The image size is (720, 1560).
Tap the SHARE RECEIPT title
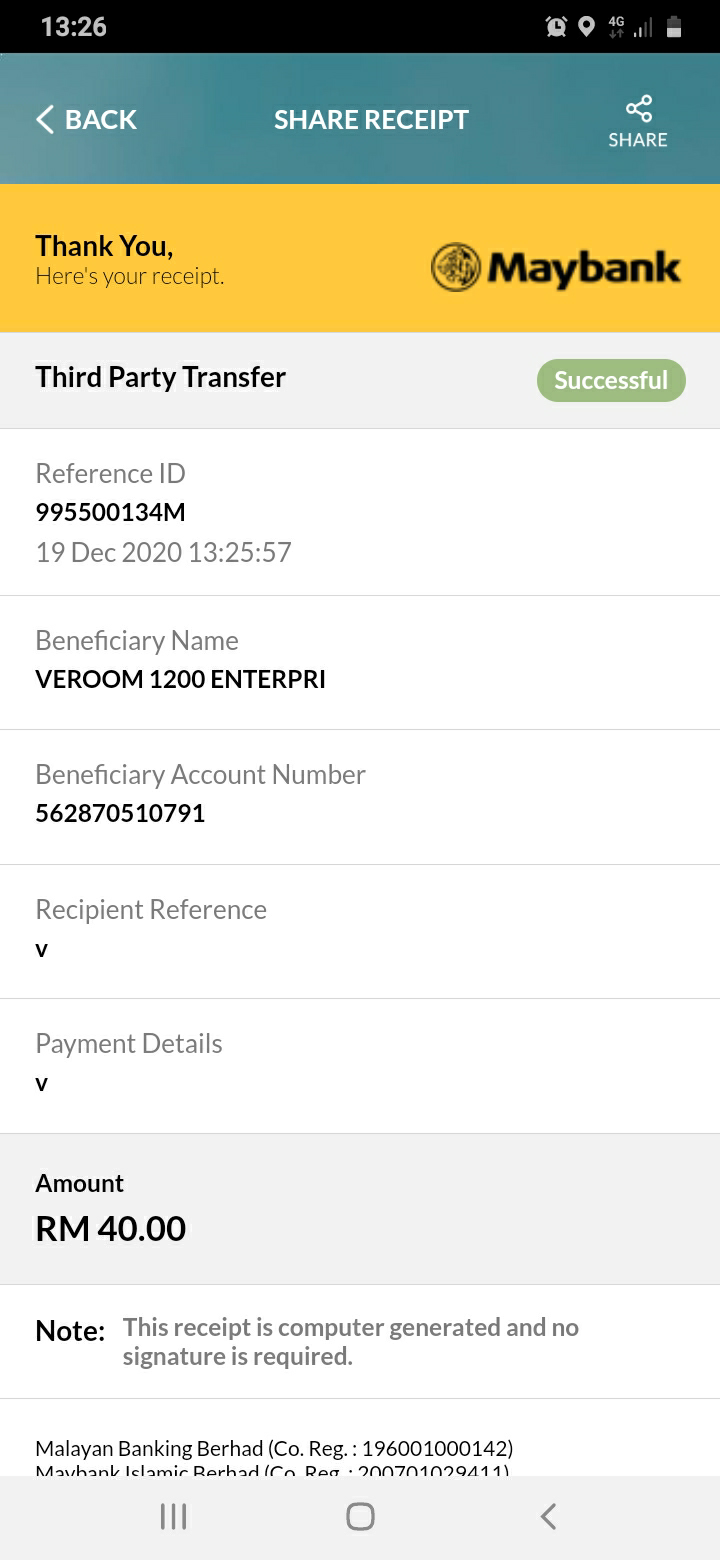(x=371, y=120)
